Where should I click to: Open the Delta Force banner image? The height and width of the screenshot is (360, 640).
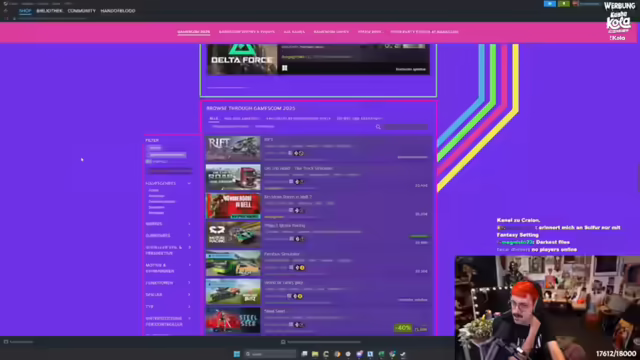[242, 59]
